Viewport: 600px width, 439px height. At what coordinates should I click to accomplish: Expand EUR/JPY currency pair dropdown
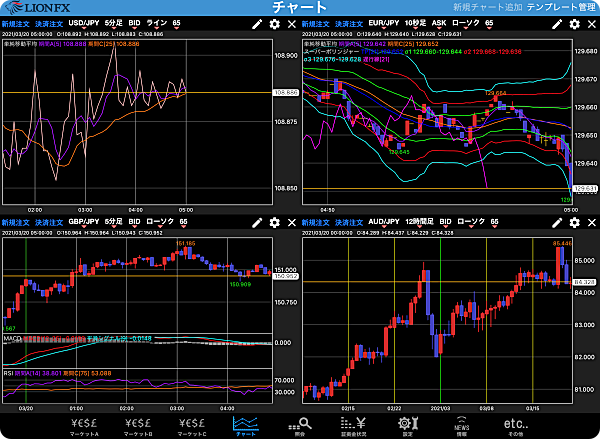[x=384, y=24]
